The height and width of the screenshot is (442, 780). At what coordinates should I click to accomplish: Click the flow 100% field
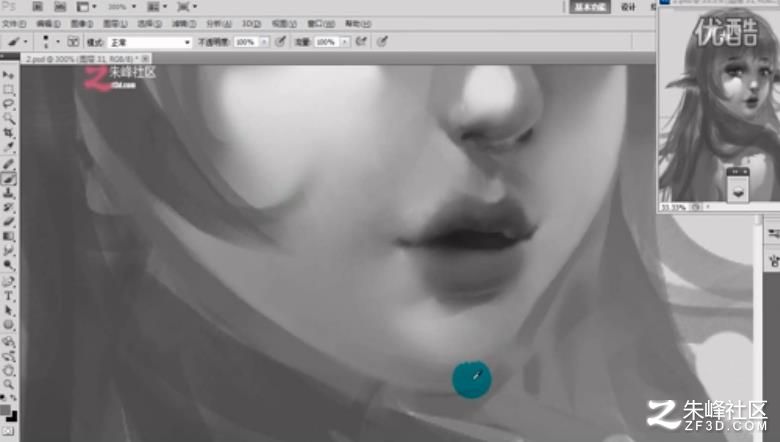pos(327,42)
